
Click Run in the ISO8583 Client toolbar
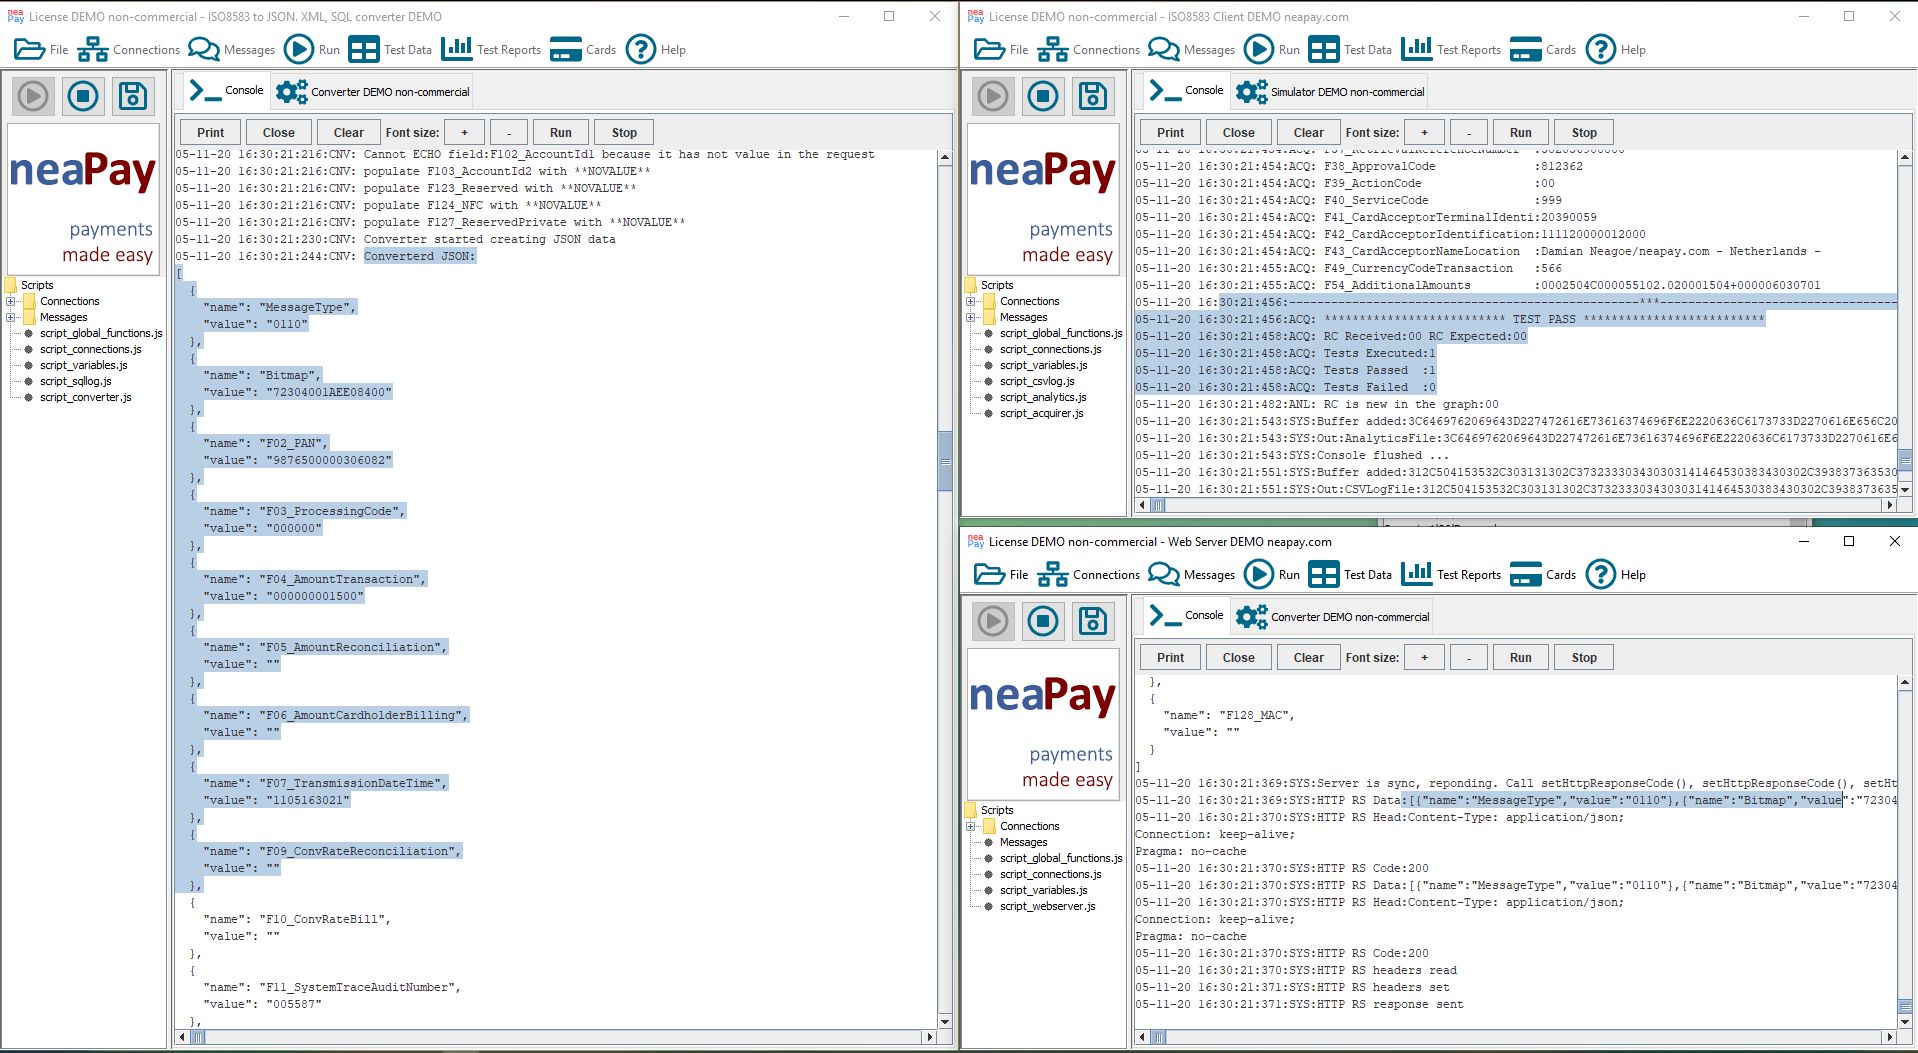(1272, 49)
